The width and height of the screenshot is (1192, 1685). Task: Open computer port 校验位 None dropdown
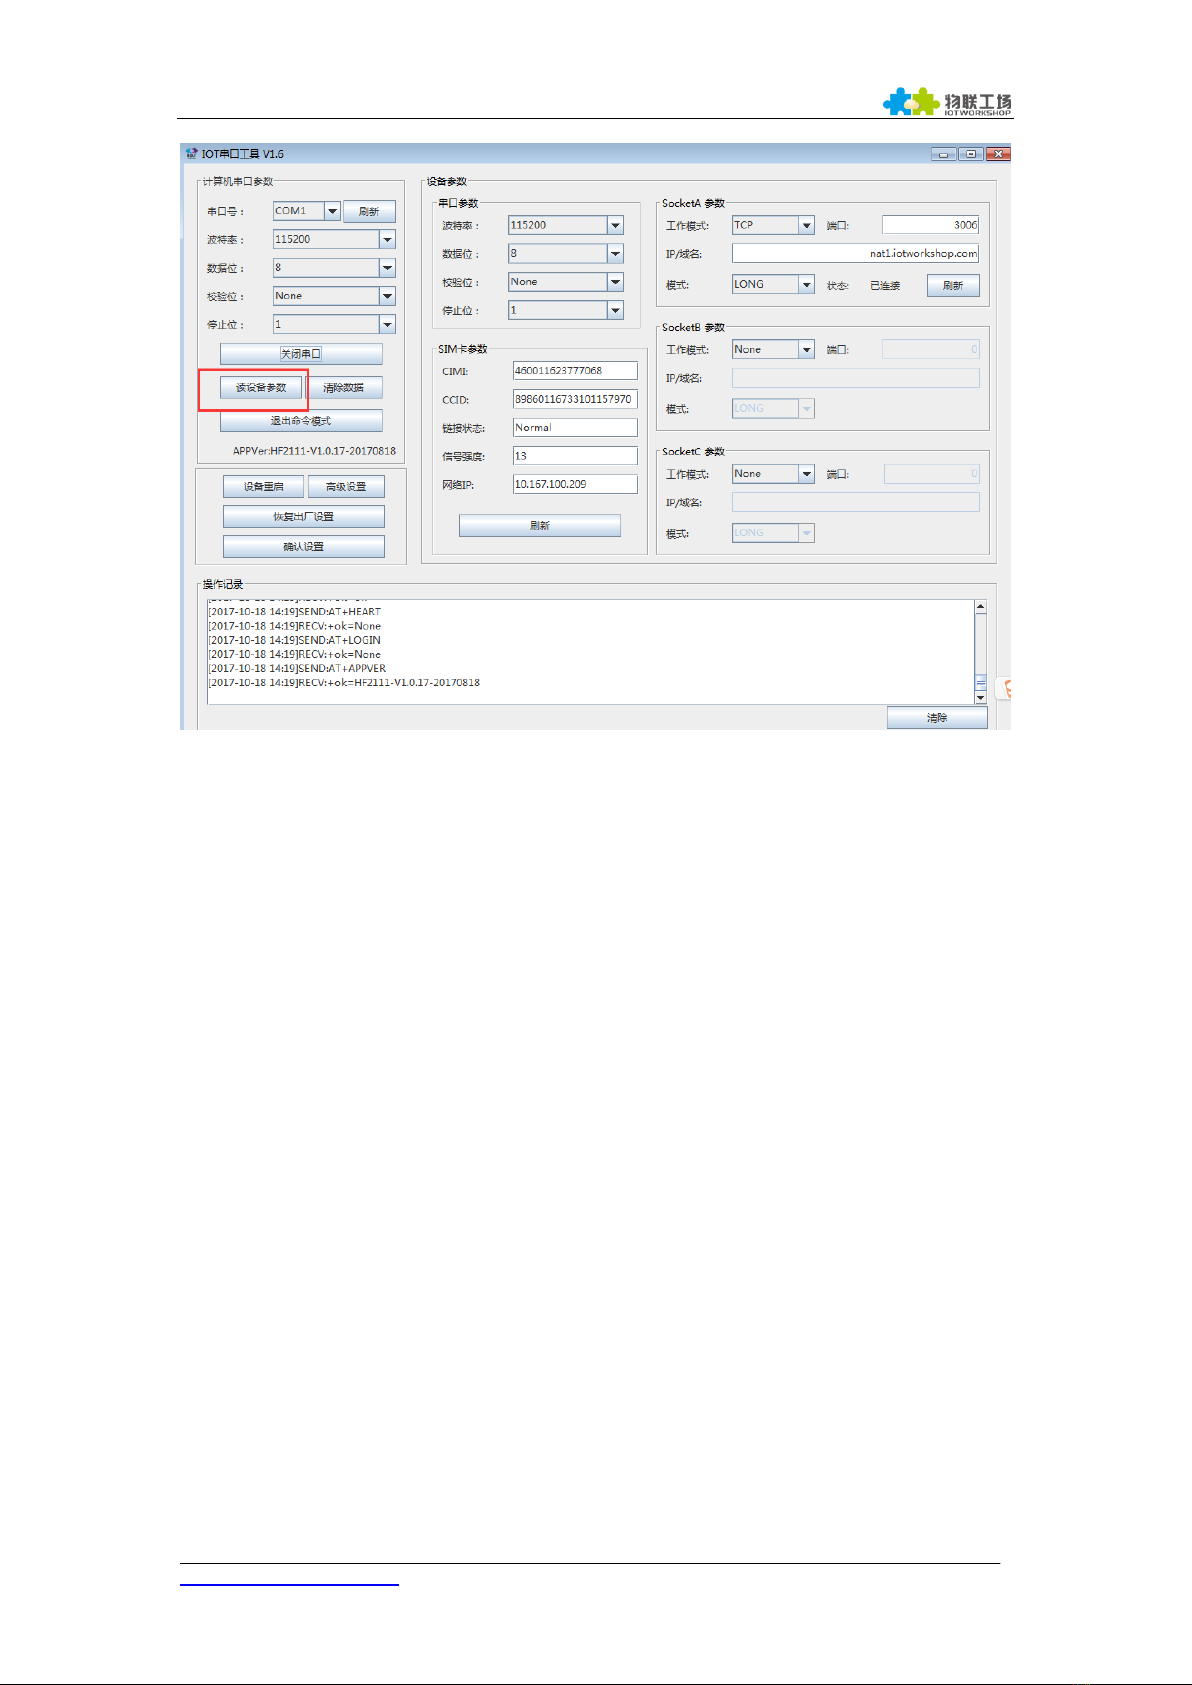pyautogui.click(x=387, y=296)
